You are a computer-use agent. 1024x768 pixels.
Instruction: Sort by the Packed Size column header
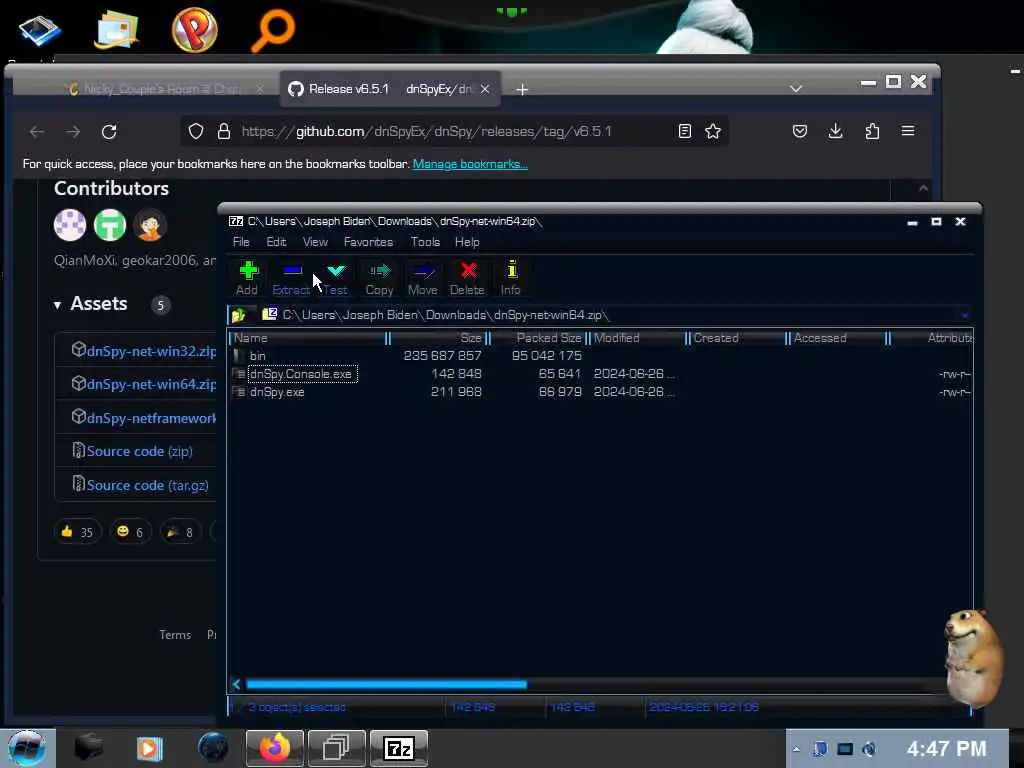pos(539,338)
